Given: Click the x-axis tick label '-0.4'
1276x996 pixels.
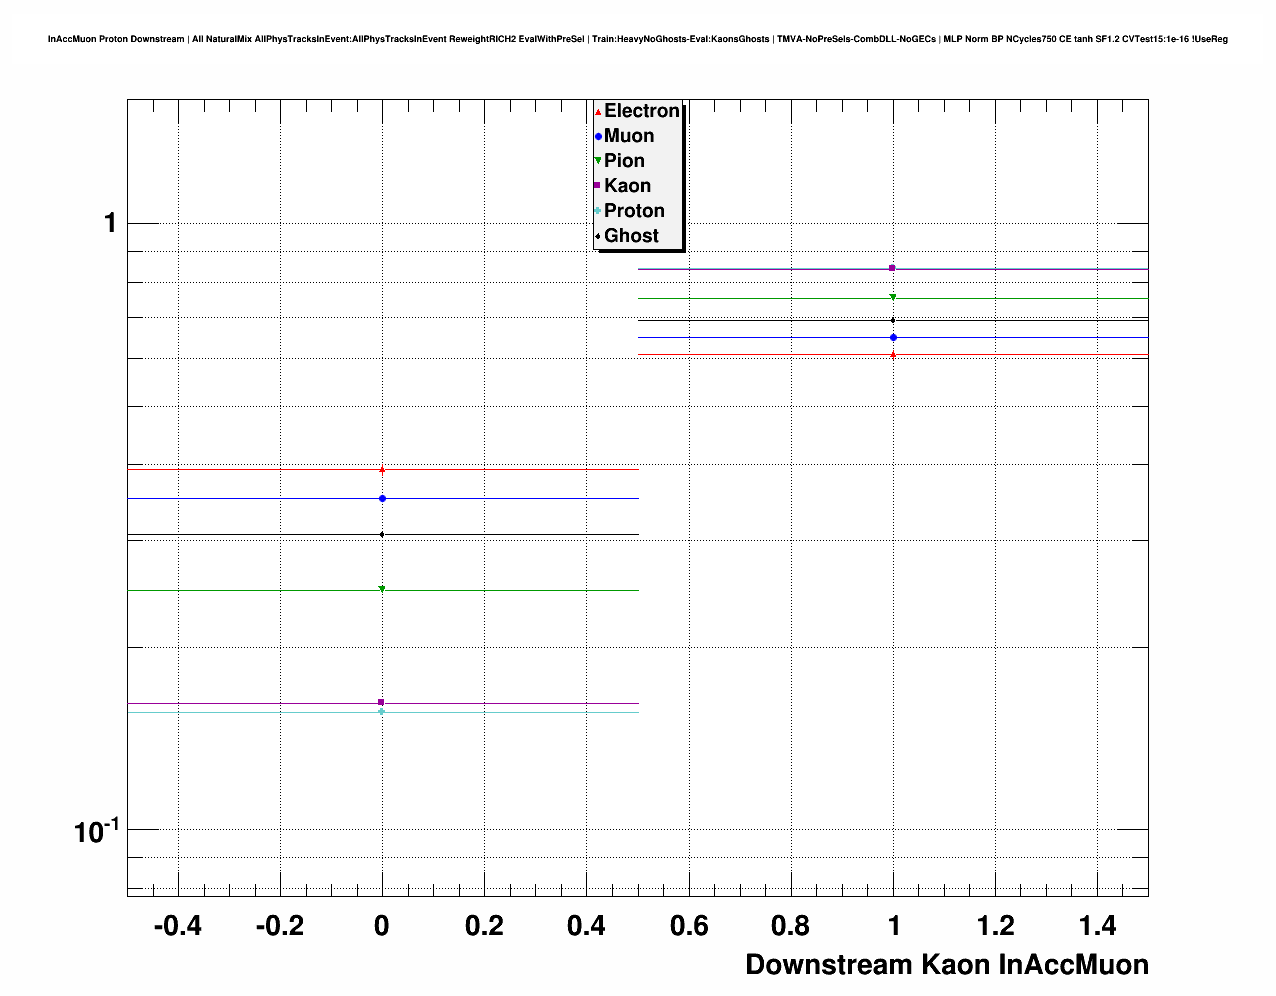Looking at the screenshot, I should click(177, 927).
